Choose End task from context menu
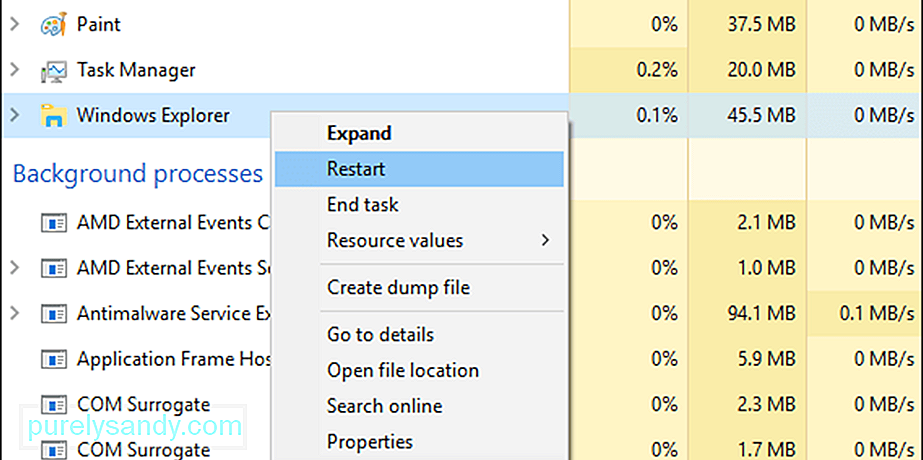Image resolution: width=923 pixels, height=460 pixels. pyautogui.click(x=419, y=205)
